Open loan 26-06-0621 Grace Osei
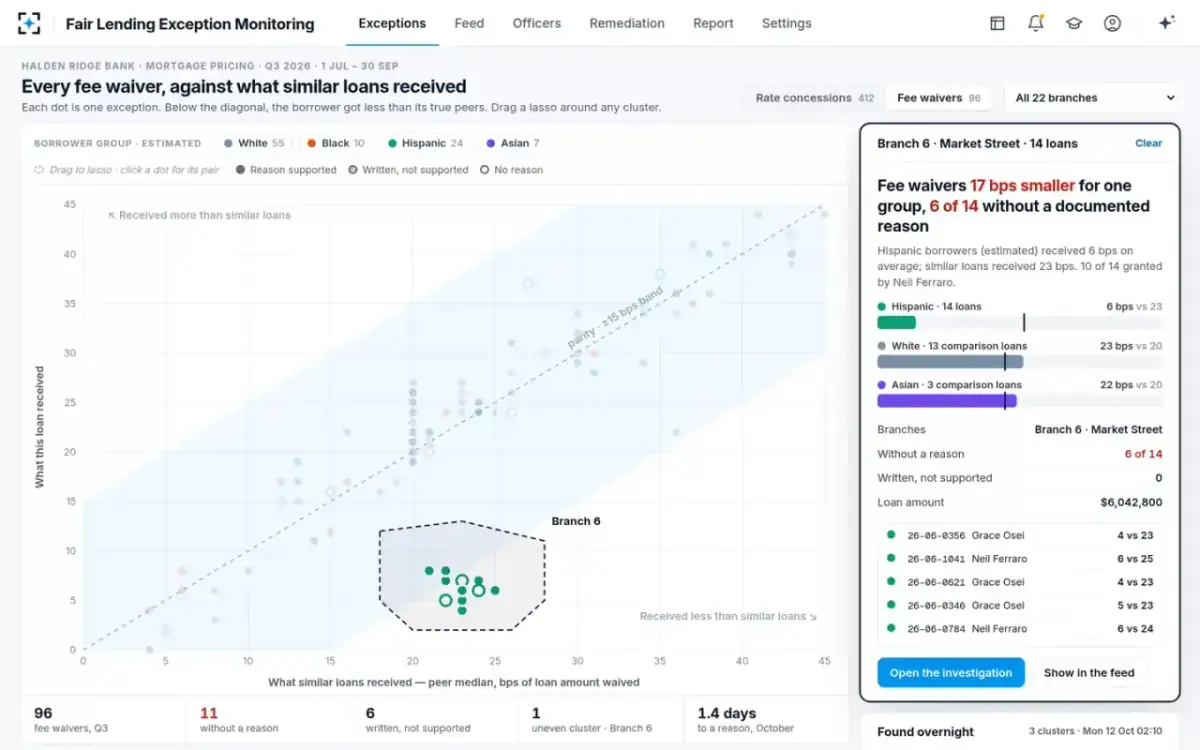The height and width of the screenshot is (750, 1200). (x=1020, y=582)
